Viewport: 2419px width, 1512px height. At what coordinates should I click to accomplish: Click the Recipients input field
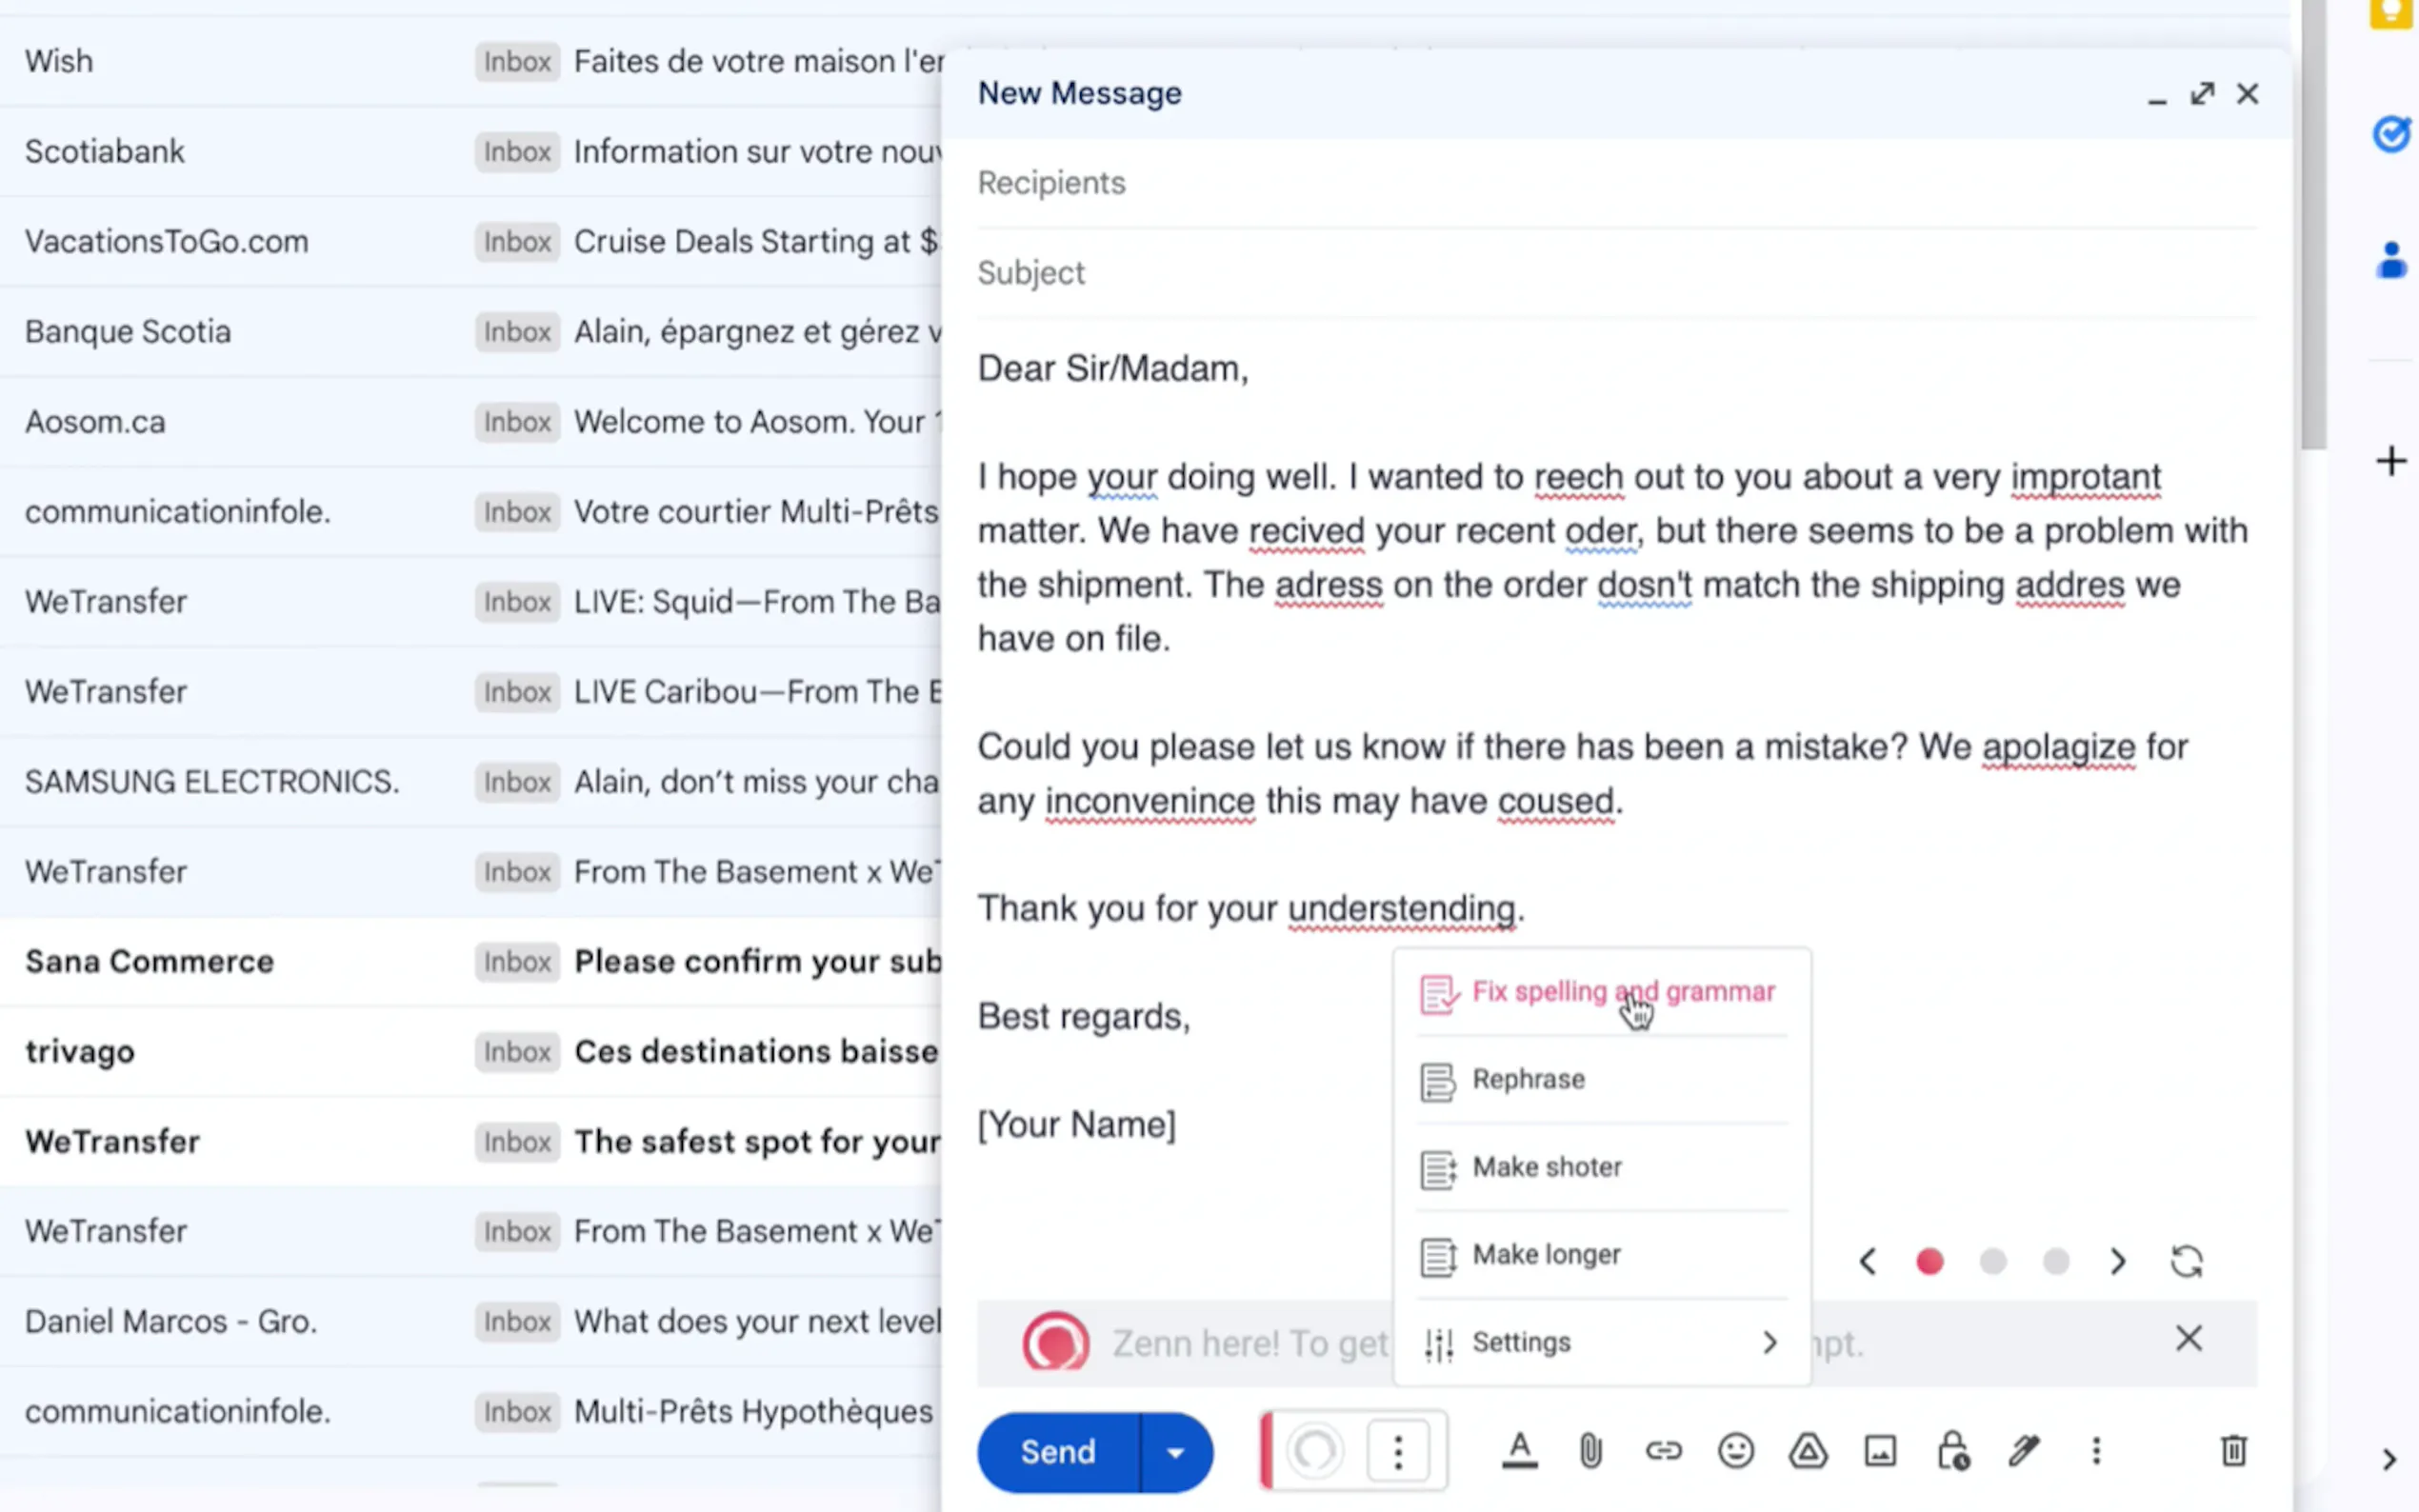tap(1600, 183)
